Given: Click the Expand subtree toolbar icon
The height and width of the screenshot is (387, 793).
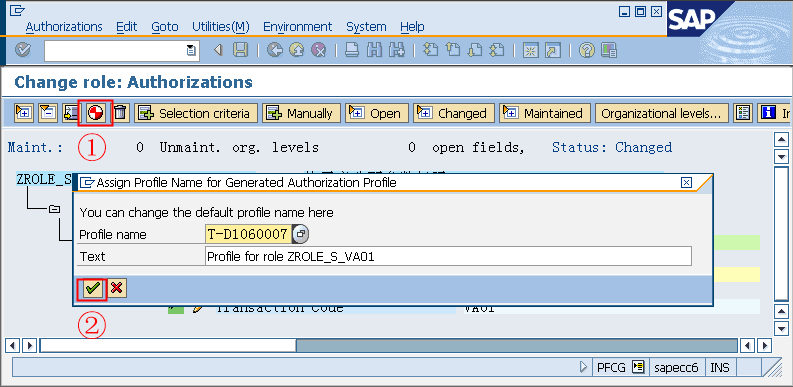Looking at the screenshot, I should pyautogui.click(x=24, y=113).
